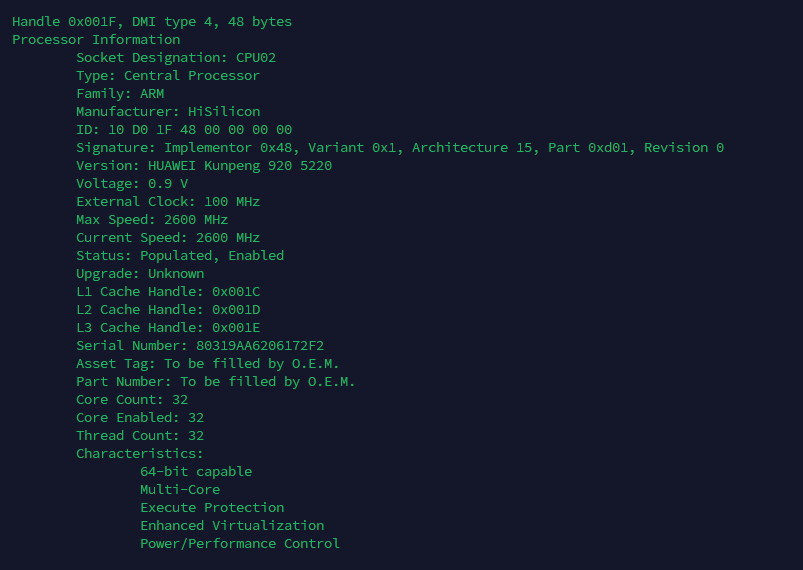
Task: Click the Power/Performance Control characteristic
Action: pos(240,543)
